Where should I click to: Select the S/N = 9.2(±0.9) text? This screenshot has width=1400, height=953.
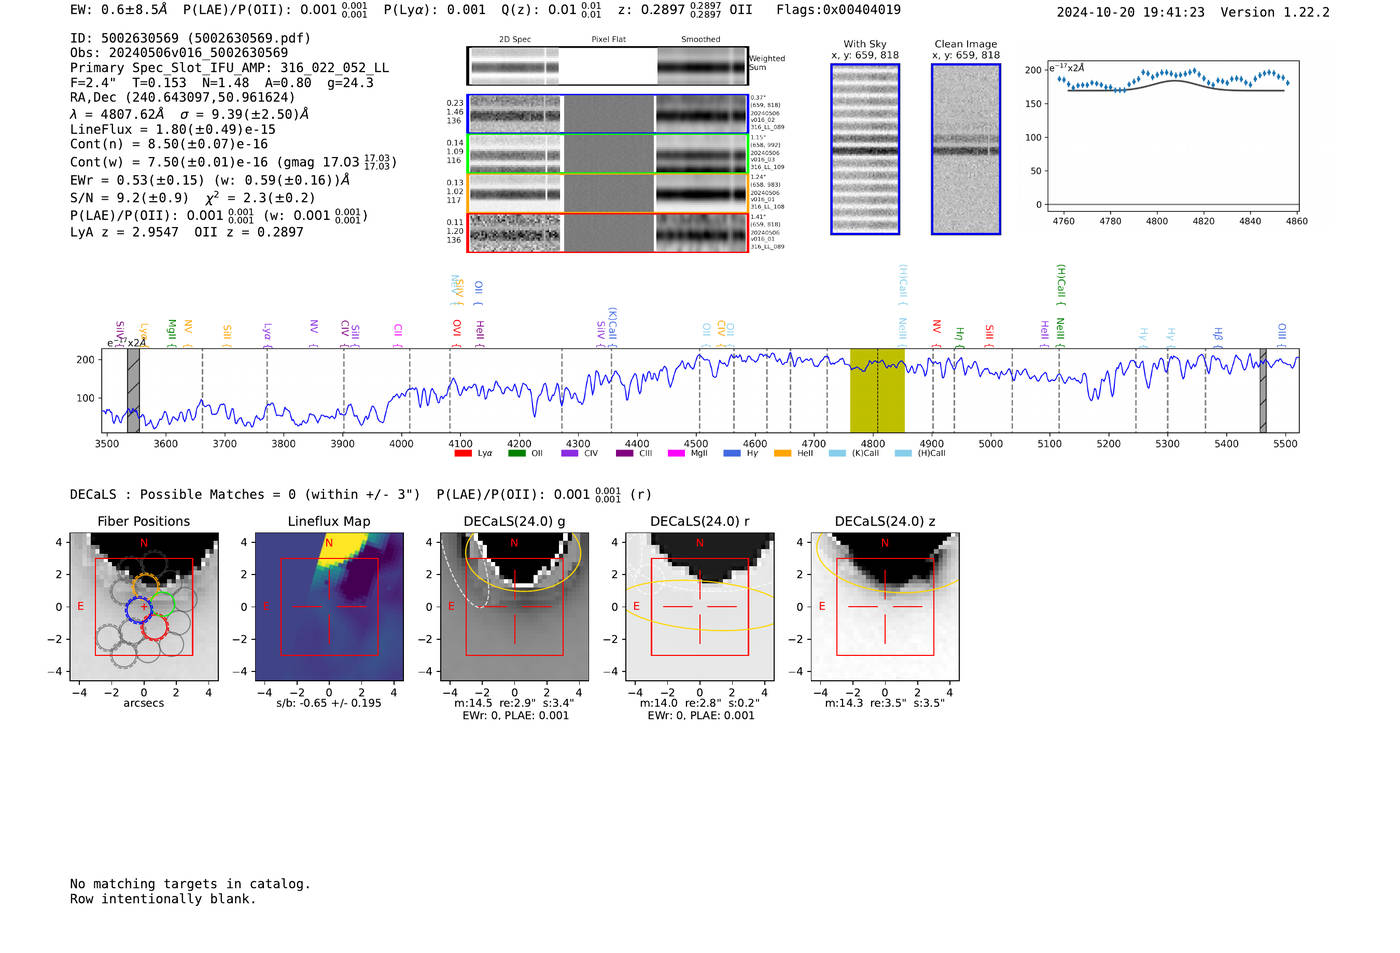coord(129,198)
